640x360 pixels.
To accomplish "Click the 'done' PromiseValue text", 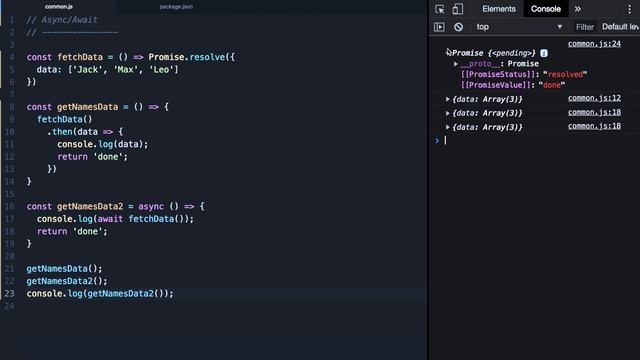I will (x=551, y=85).
